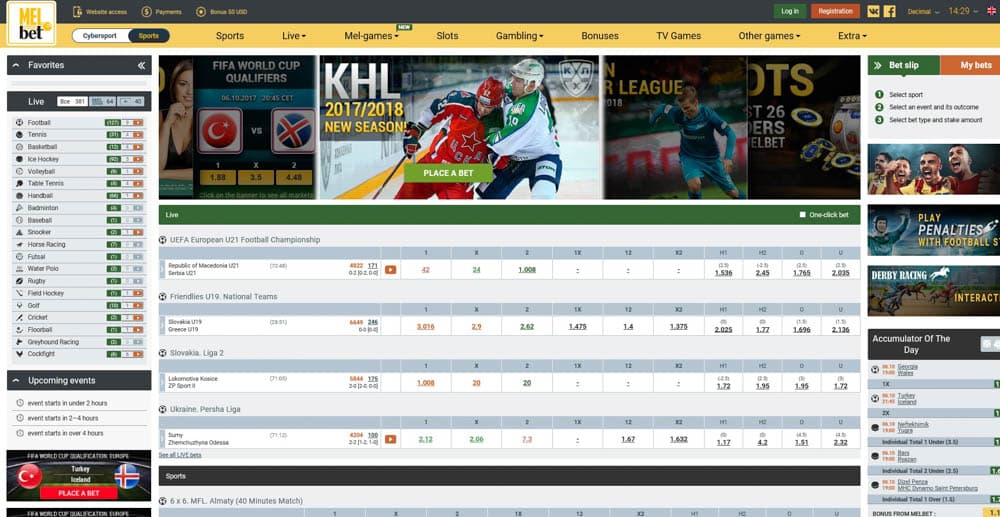Image resolution: width=1000 pixels, height=517 pixels.
Task: Expand the Live menu in navigation bar
Action: point(294,36)
